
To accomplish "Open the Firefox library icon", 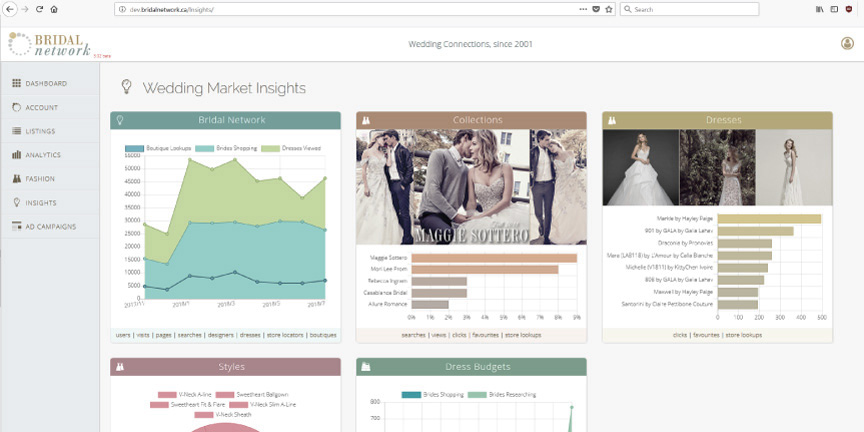I will (820, 9).
